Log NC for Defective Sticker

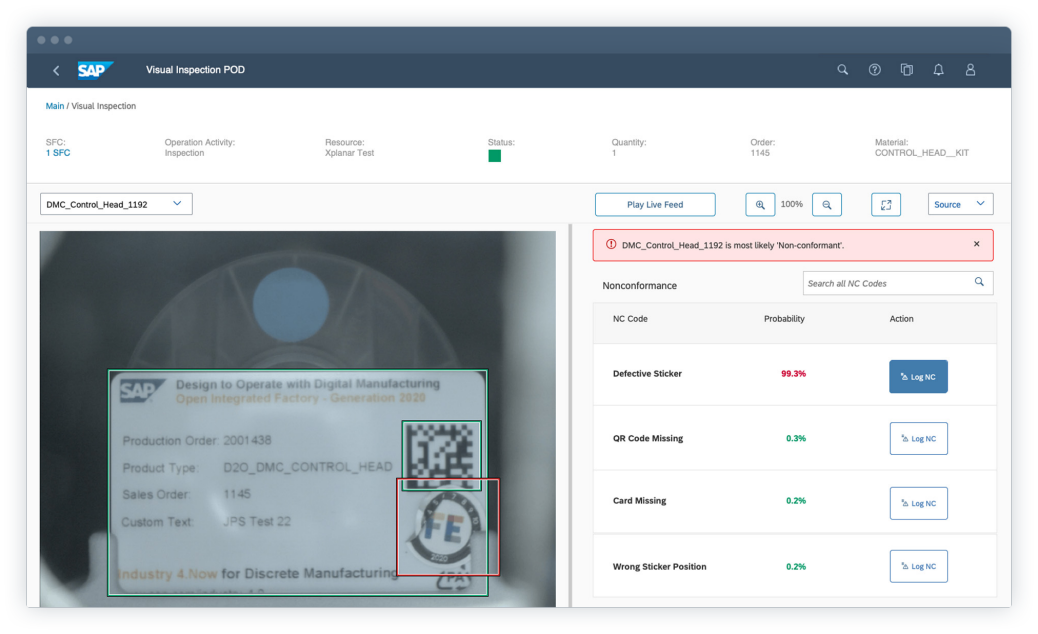(918, 377)
